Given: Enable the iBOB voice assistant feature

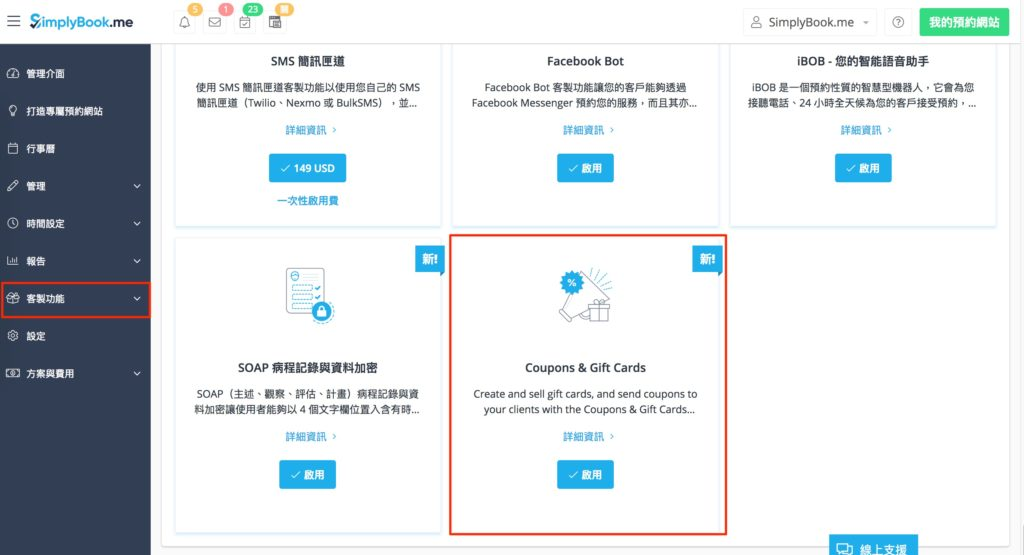Looking at the screenshot, I should coord(863,168).
